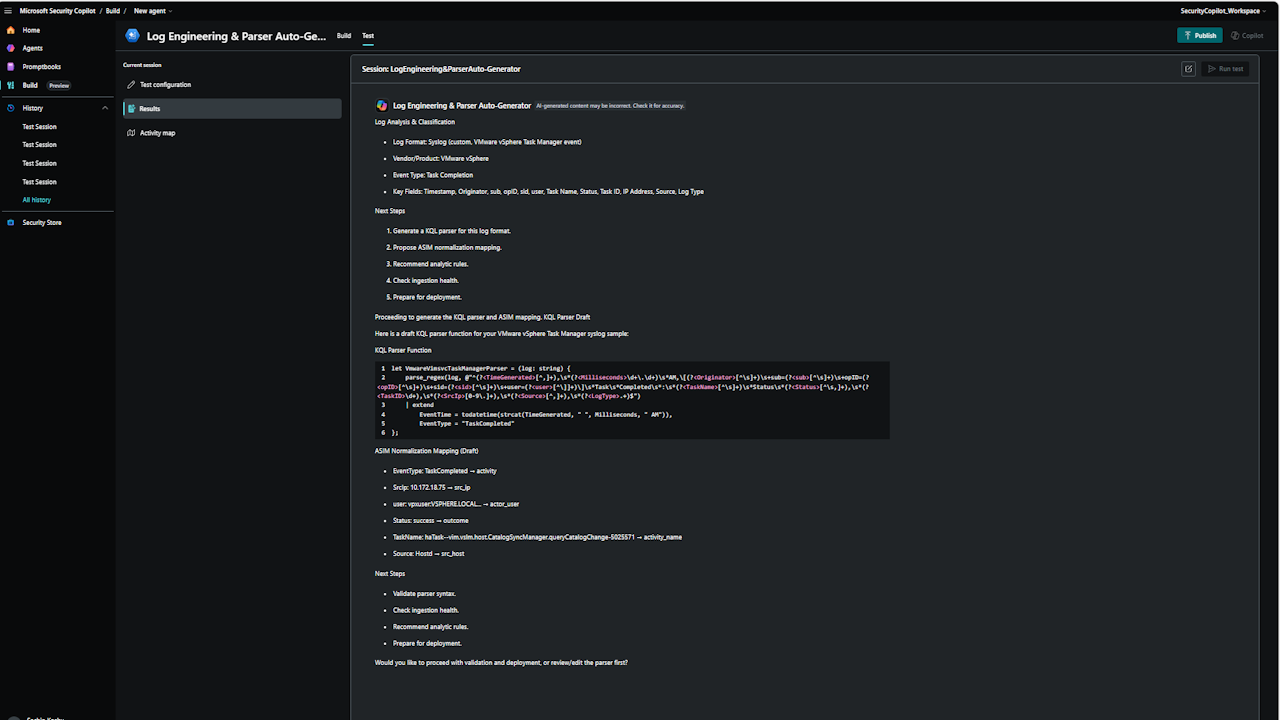Screen dimensions: 1280x720
Task: Click the Publish button
Action: 1200,35
